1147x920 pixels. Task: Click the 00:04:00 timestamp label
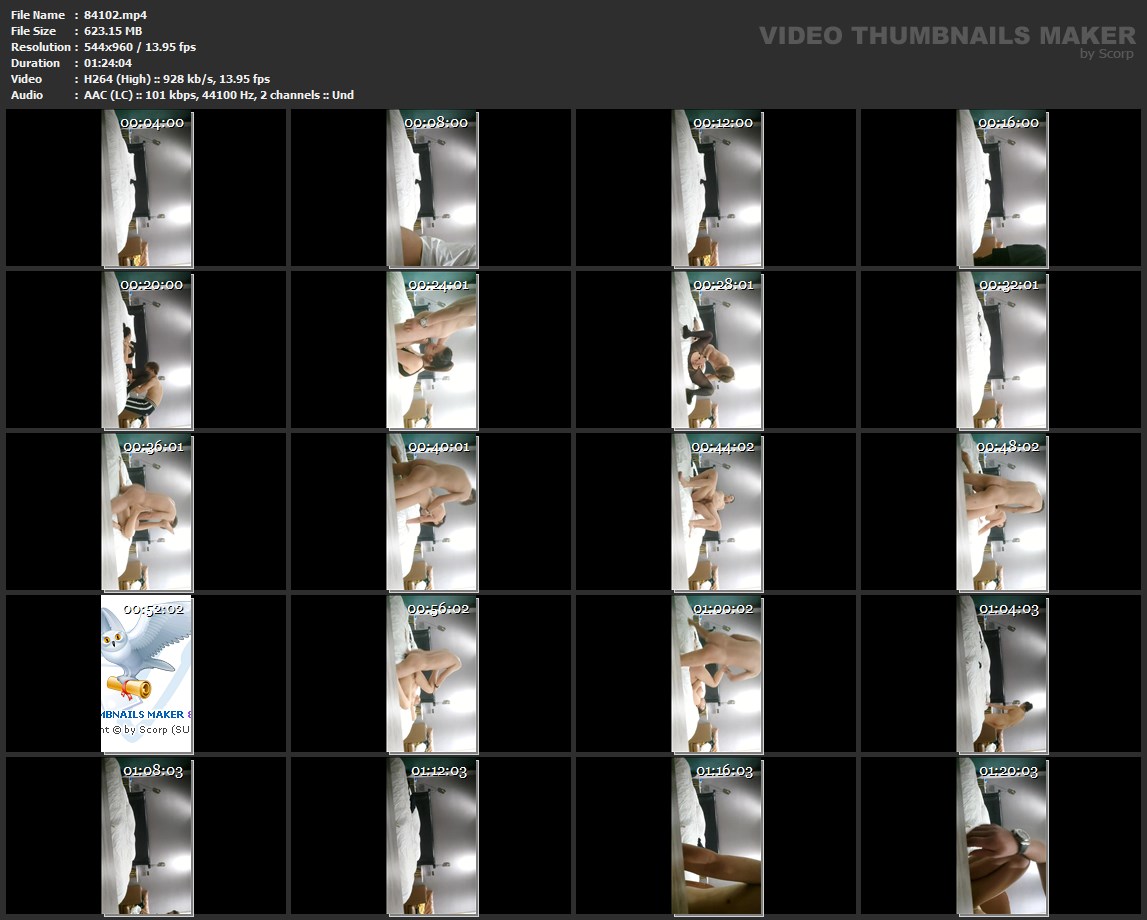pos(152,123)
